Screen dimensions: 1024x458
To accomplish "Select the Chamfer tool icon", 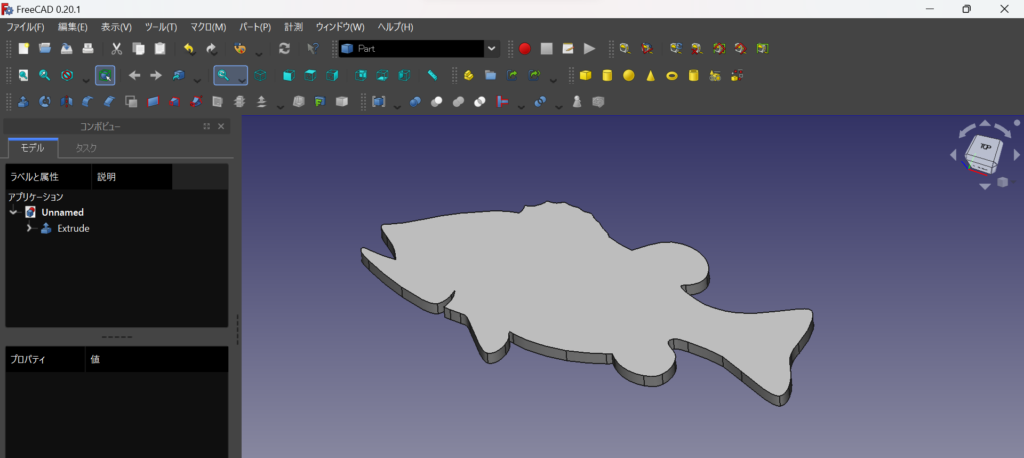I will [x=109, y=102].
